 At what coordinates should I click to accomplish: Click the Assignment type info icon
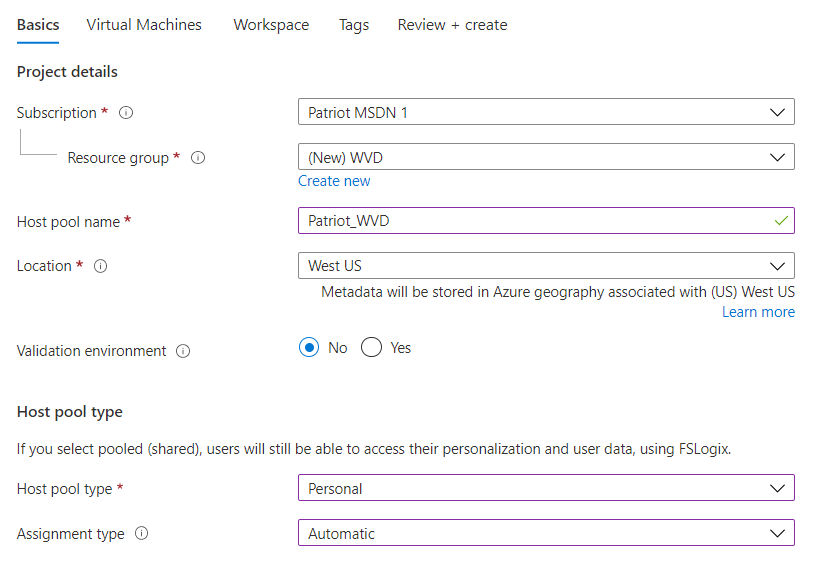coord(141,534)
